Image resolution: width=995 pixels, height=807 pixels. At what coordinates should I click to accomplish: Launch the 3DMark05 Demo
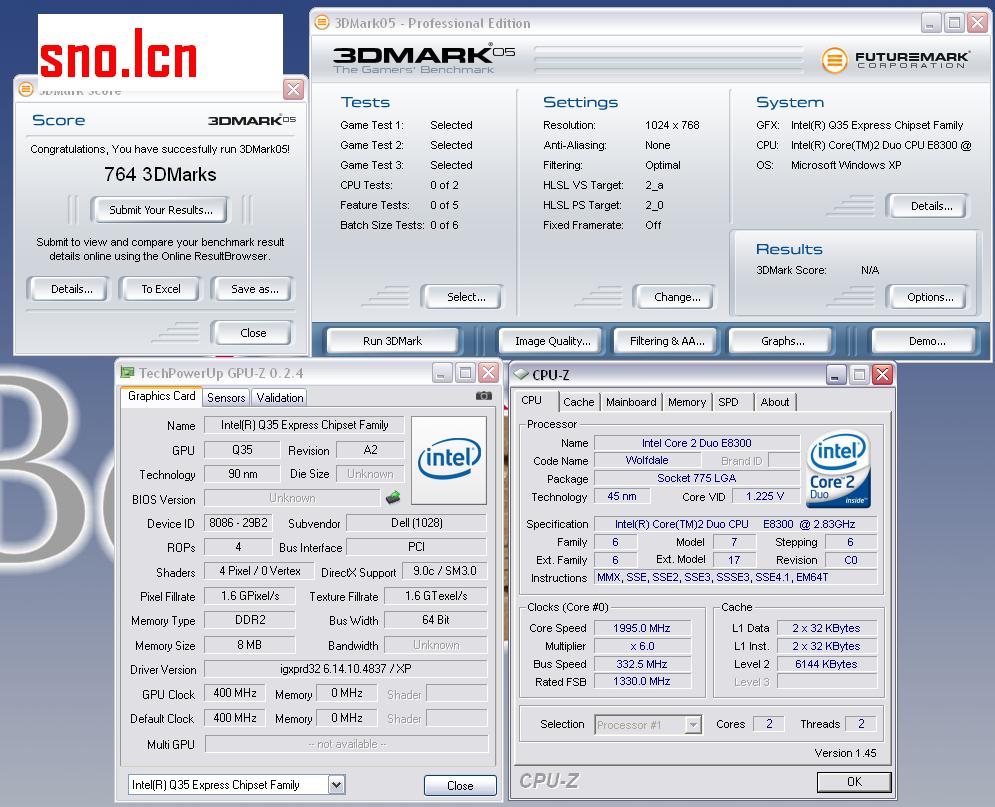pyautogui.click(x=926, y=341)
